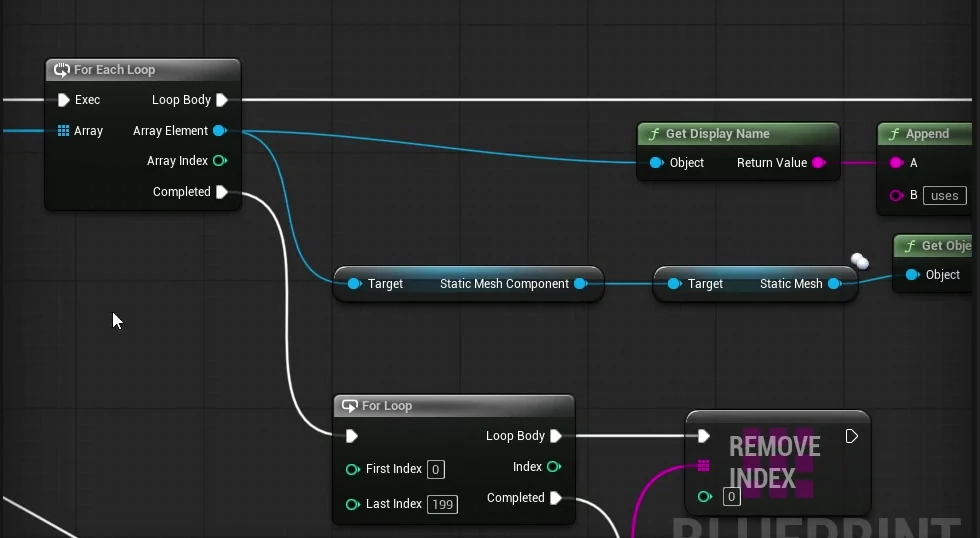Click Get Display Name Object input pin
Image resolution: width=980 pixels, height=538 pixels.
(x=656, y=162)
